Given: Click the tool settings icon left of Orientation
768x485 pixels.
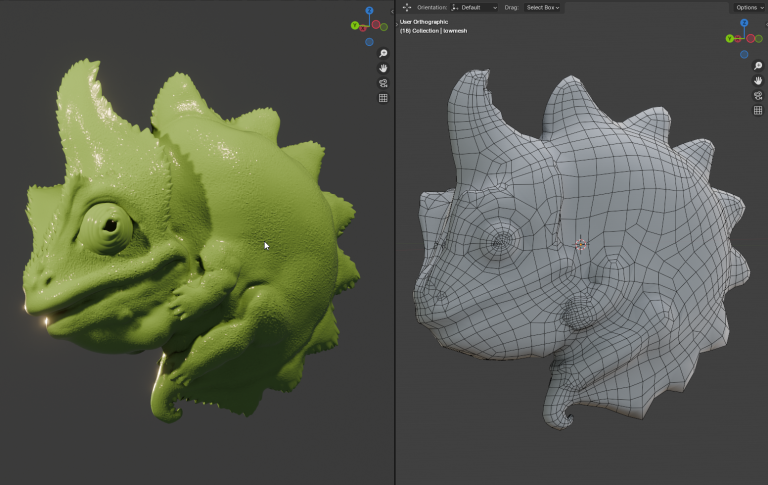Looking at the screenshot, I should pos(407,7).
